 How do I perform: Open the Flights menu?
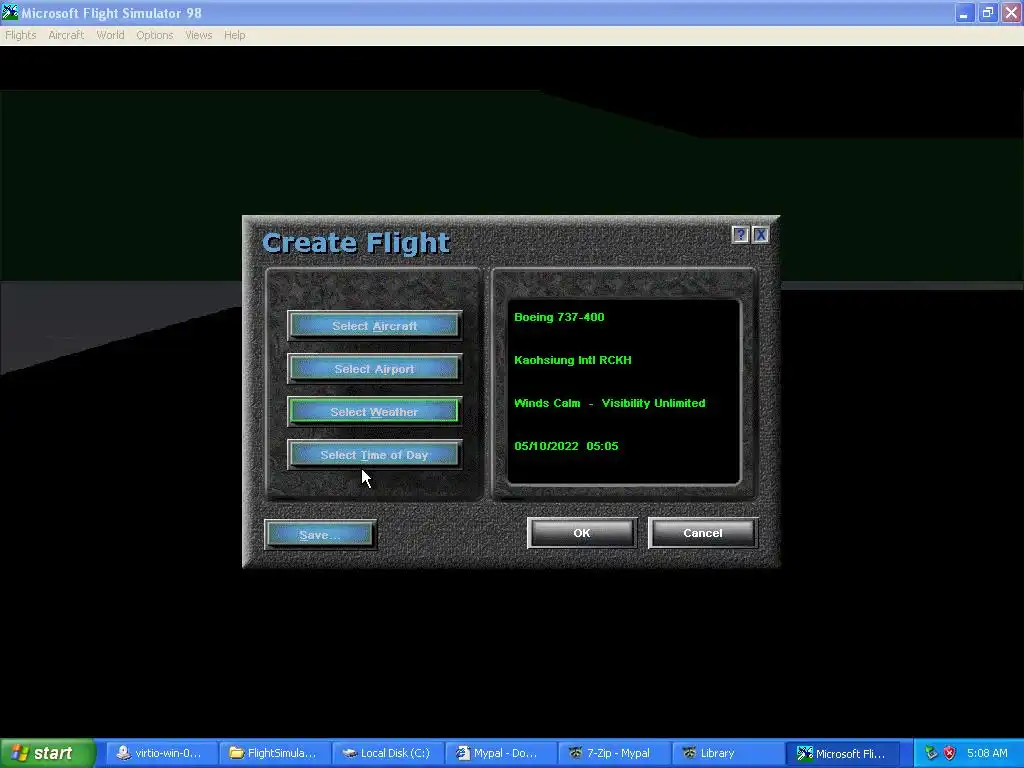[x=21, y=35]
